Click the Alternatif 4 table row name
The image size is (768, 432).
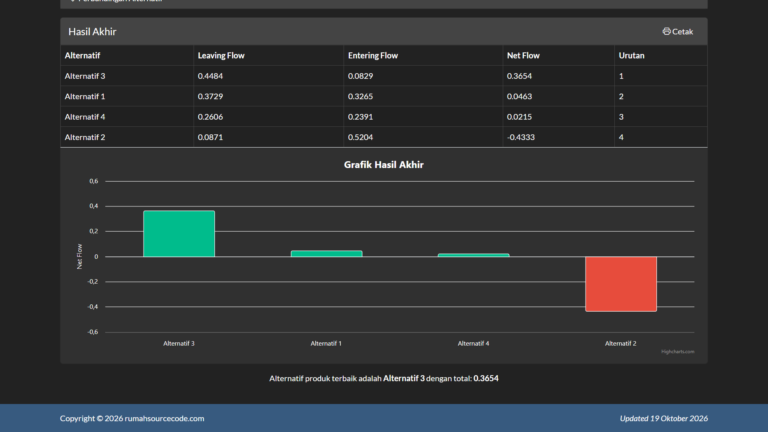[x=85, y=117]
